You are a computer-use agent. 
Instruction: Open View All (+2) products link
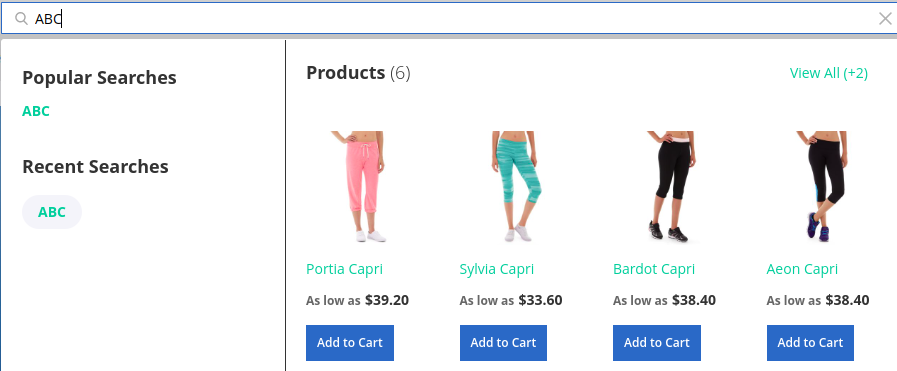828,73
